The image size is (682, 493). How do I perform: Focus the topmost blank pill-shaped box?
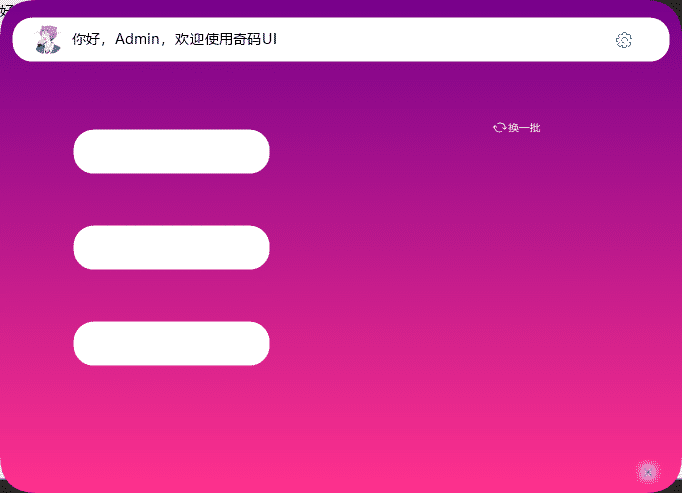171,152
